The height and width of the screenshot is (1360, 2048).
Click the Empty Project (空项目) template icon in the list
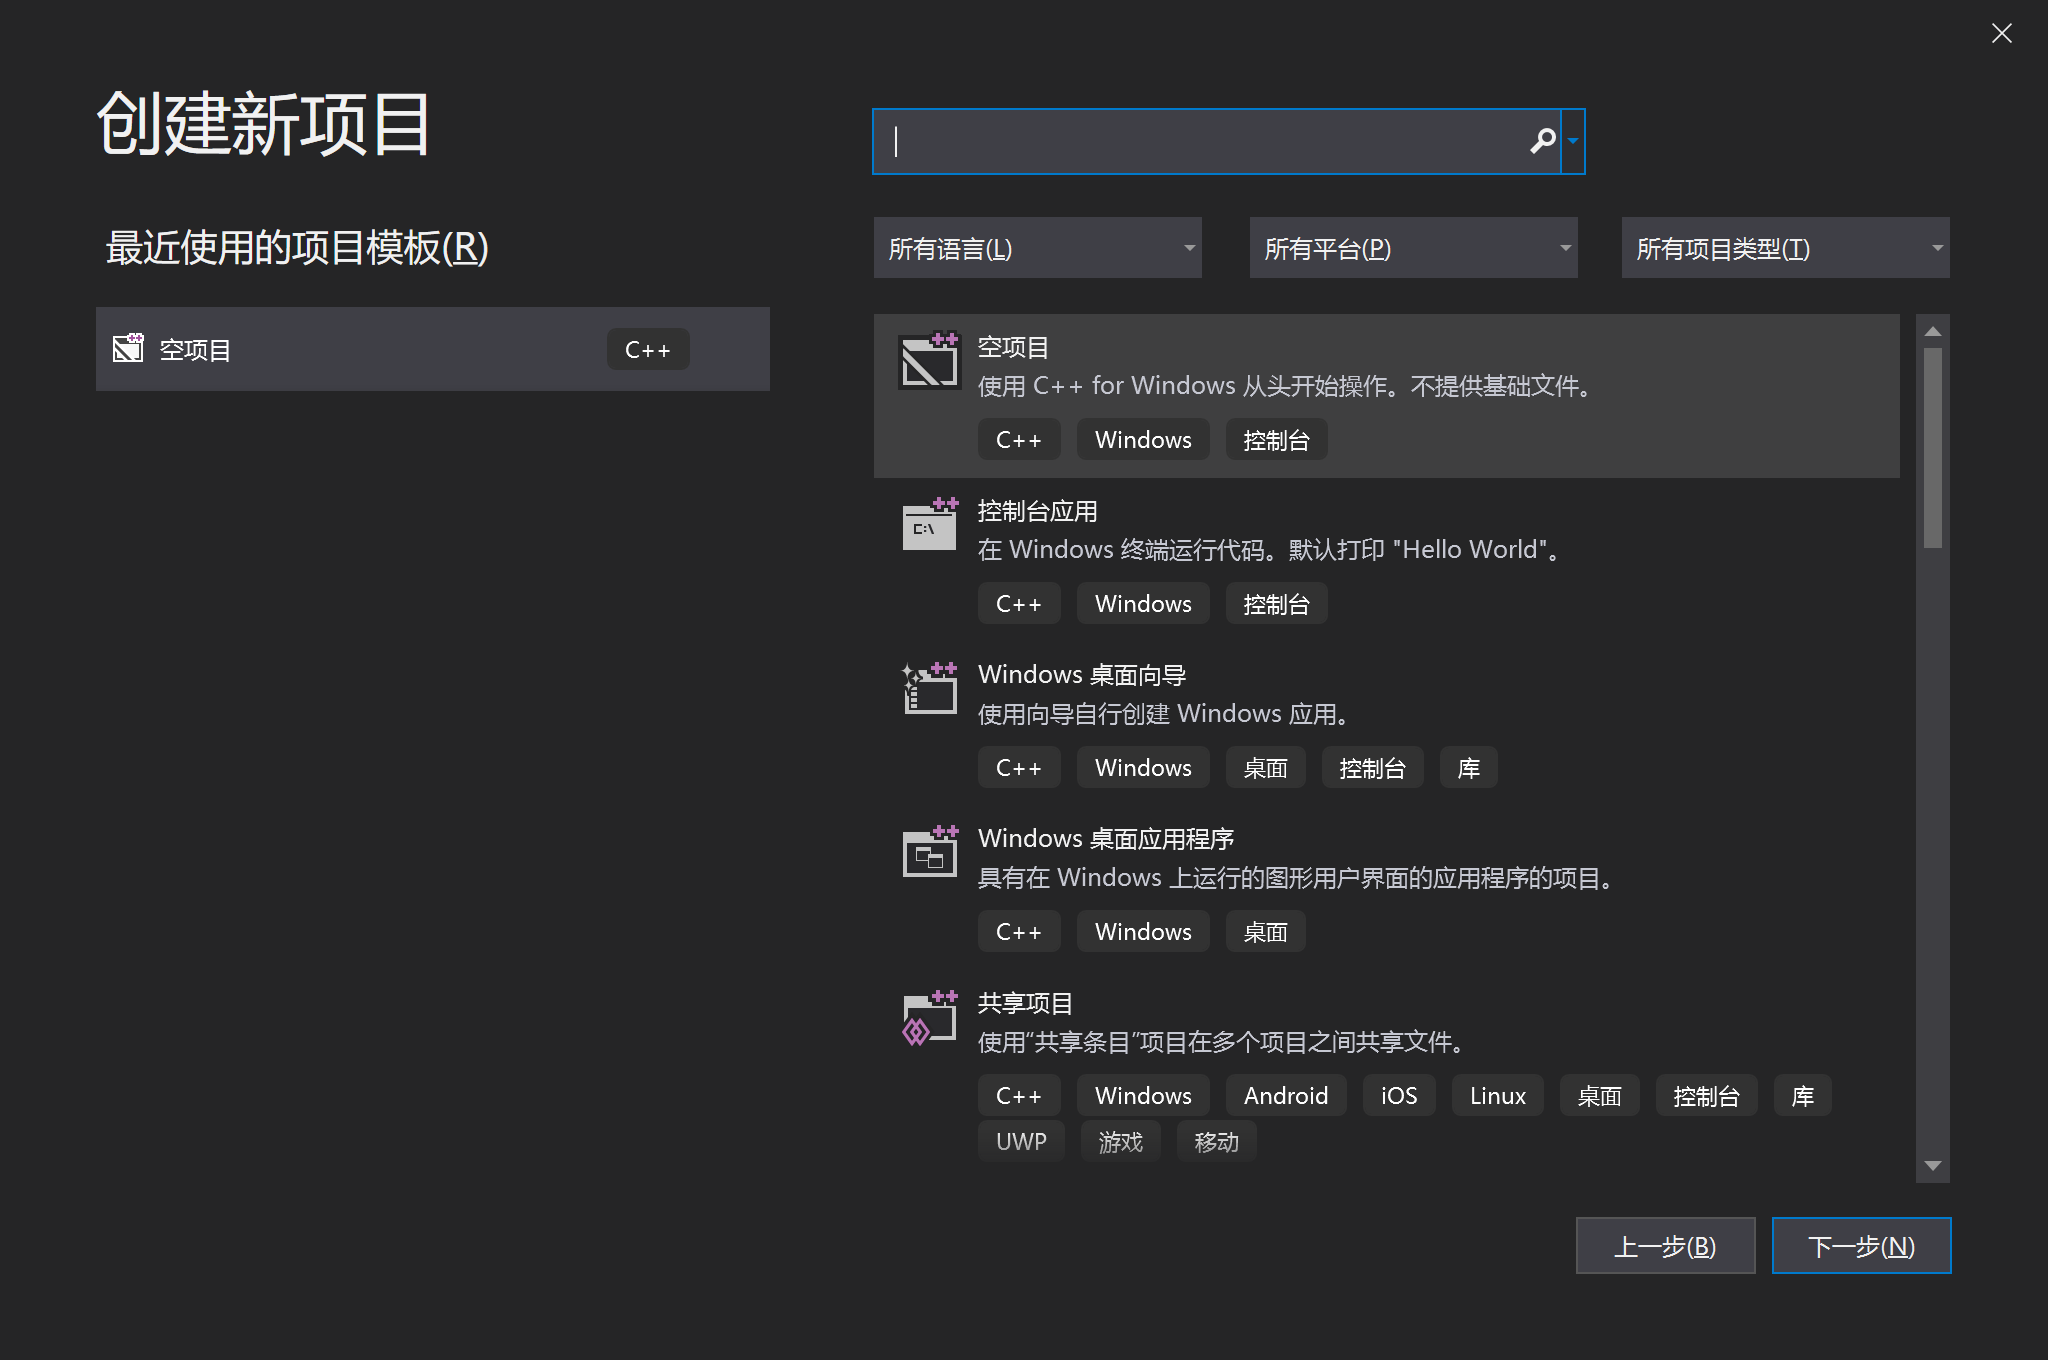click(929, 361)
